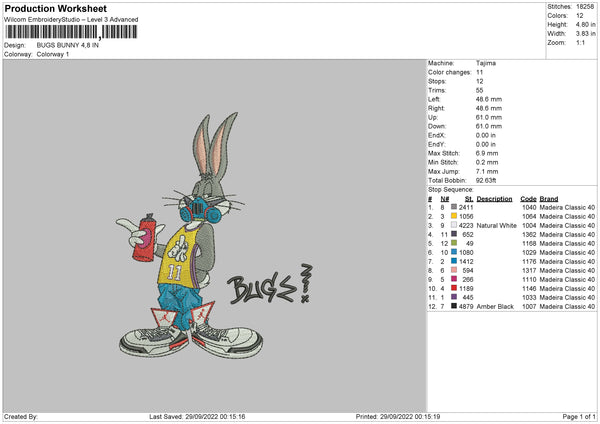Click stitch count 2411 in stop 1
Image resolution: width=600 pixels, height=424 pixels.
coord(466,207)
